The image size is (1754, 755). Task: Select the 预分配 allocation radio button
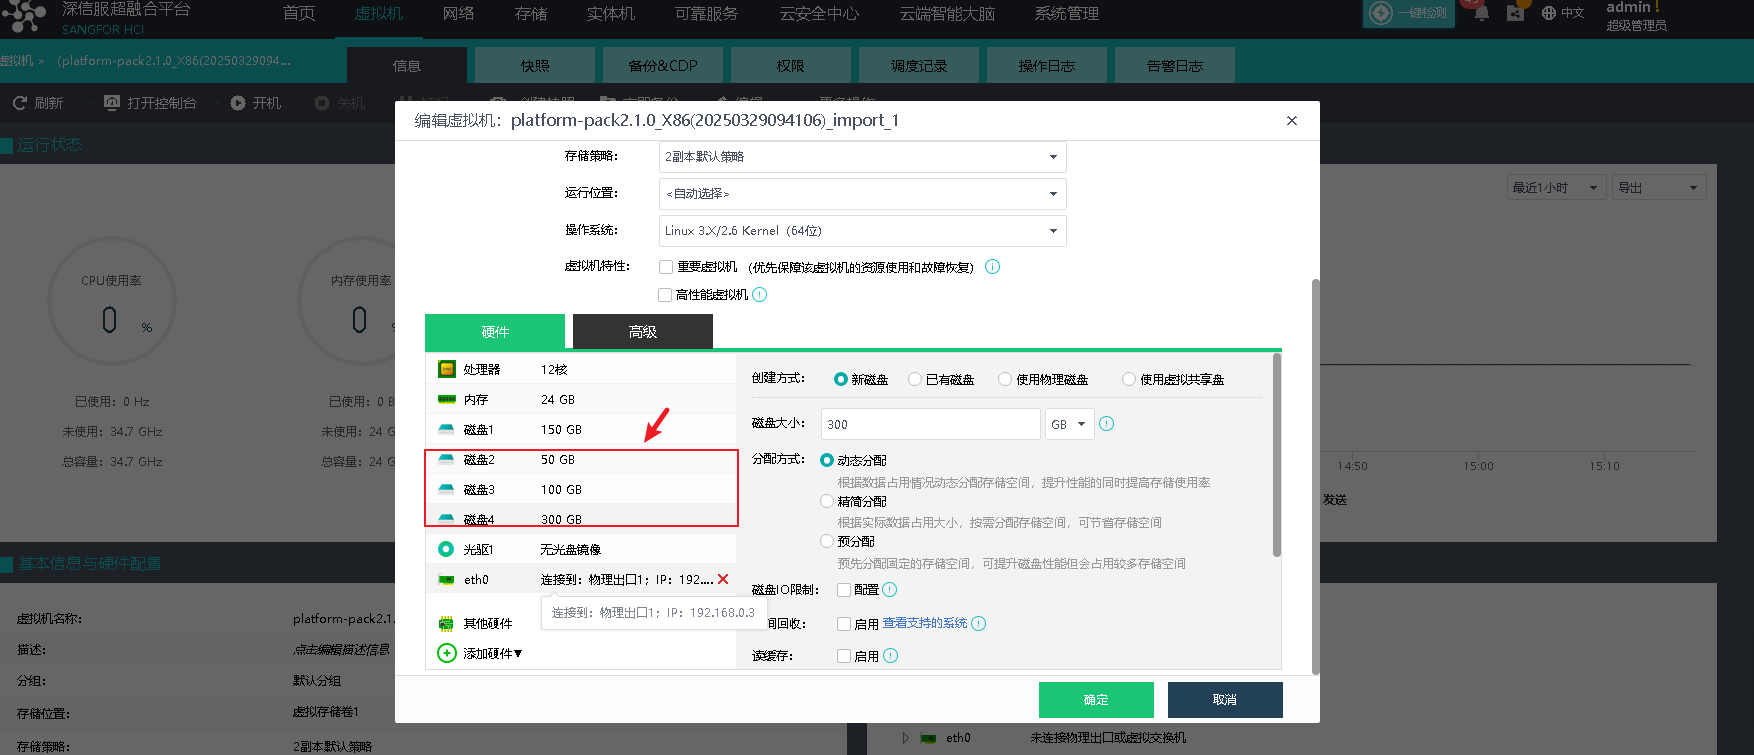(x=827, y=541)
